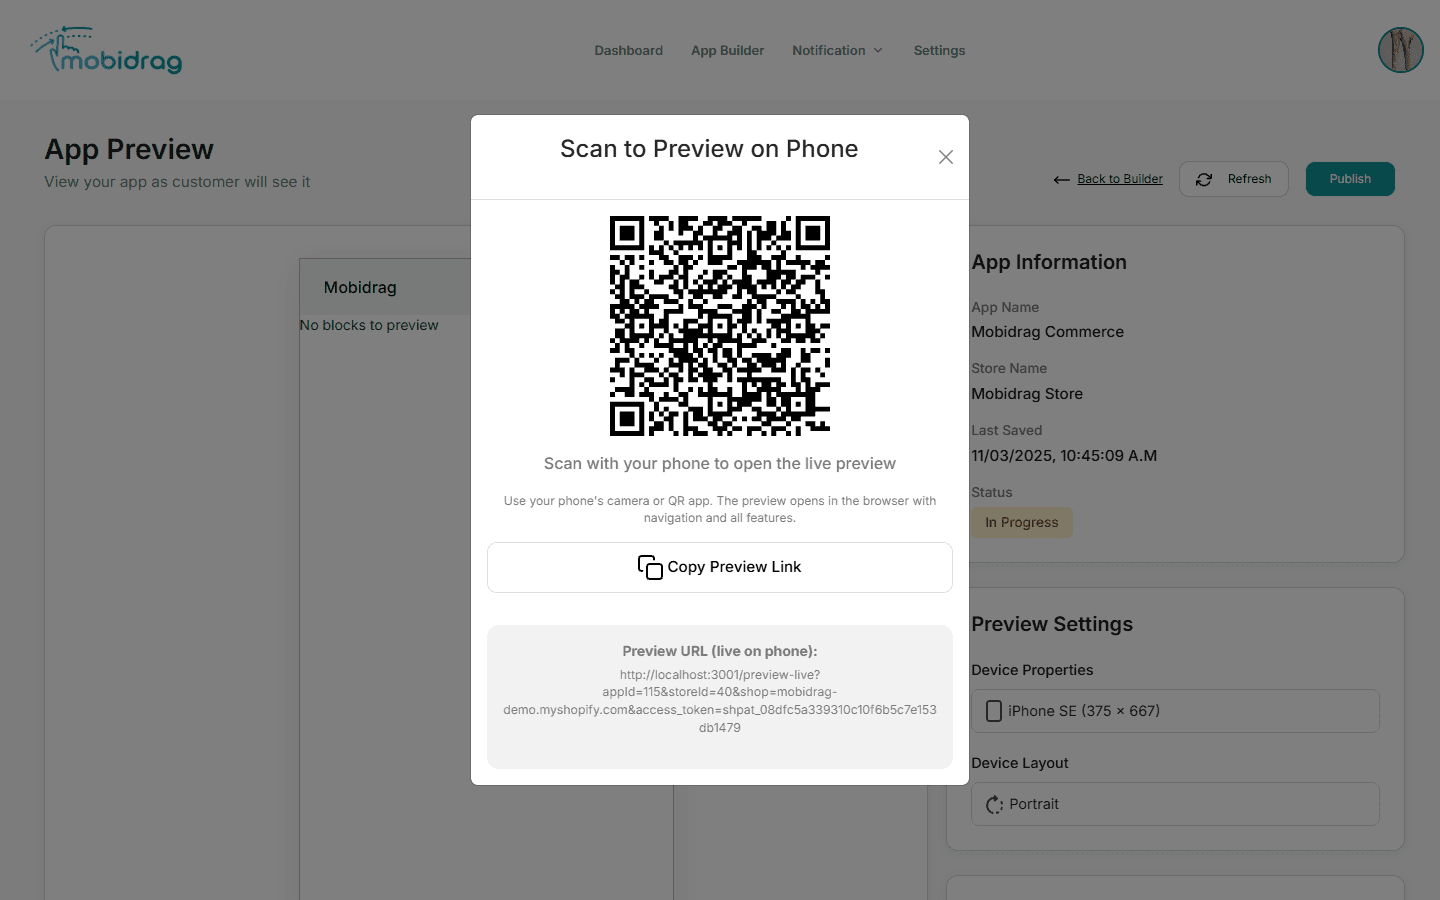Click the Device Layout label

[x=1019, y=763]
